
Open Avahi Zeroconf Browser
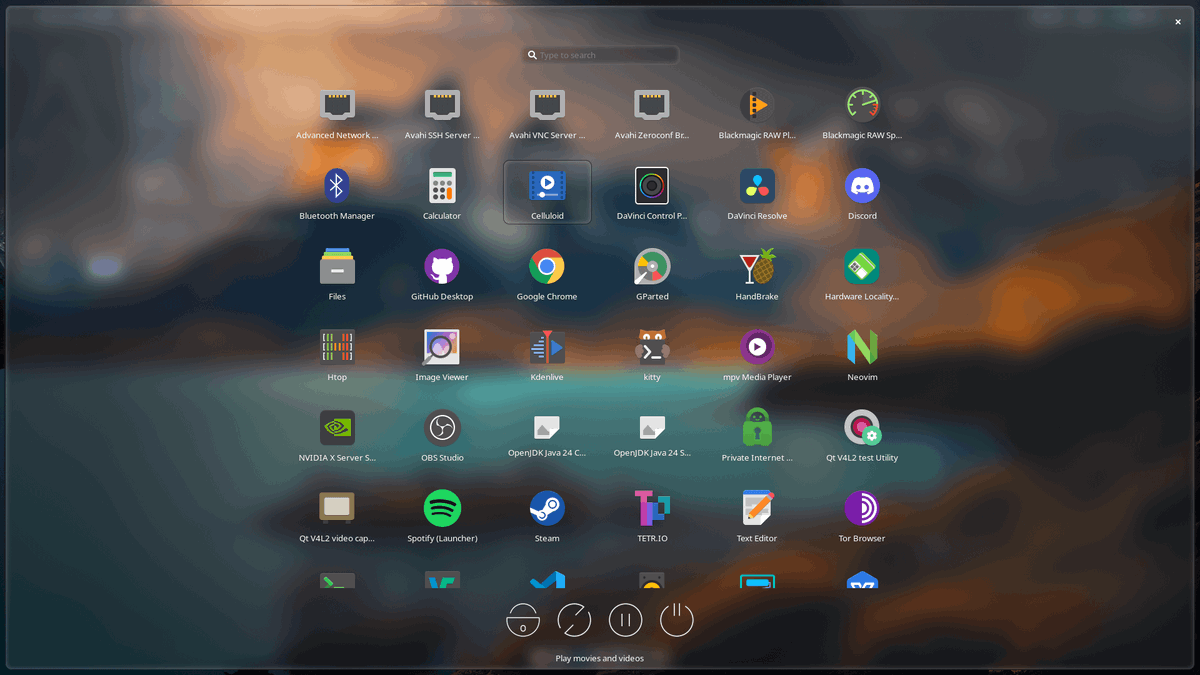click(x=652, y=113)
